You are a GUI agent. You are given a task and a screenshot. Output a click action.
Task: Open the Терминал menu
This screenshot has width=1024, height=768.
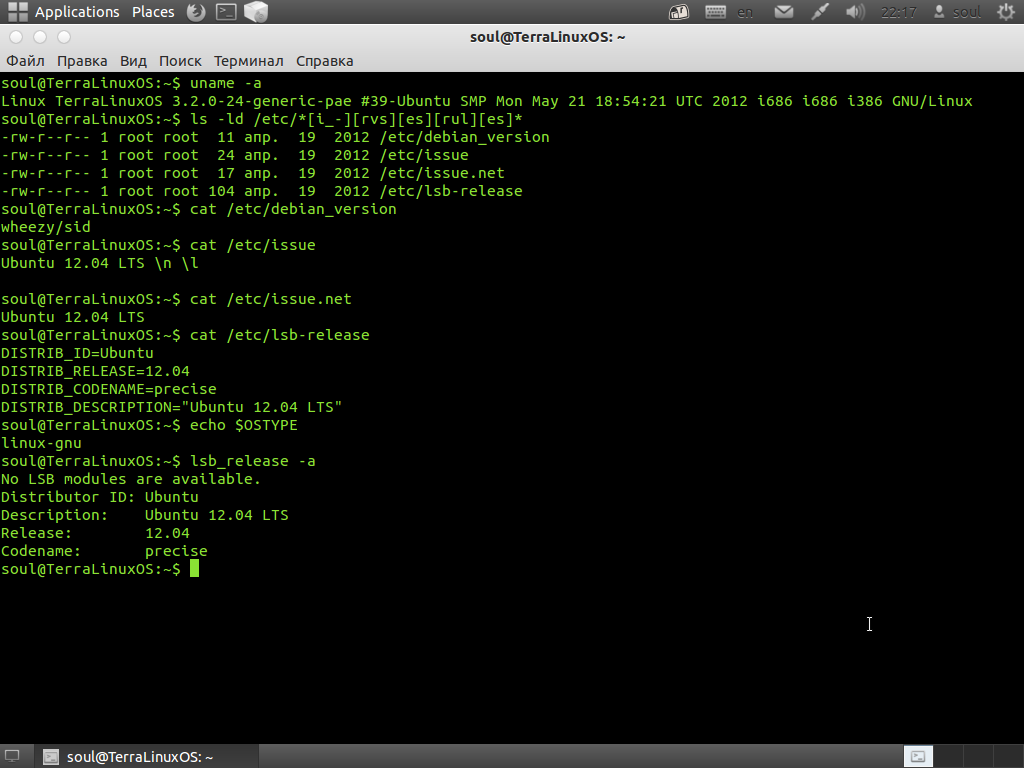(x=249, y=61)
